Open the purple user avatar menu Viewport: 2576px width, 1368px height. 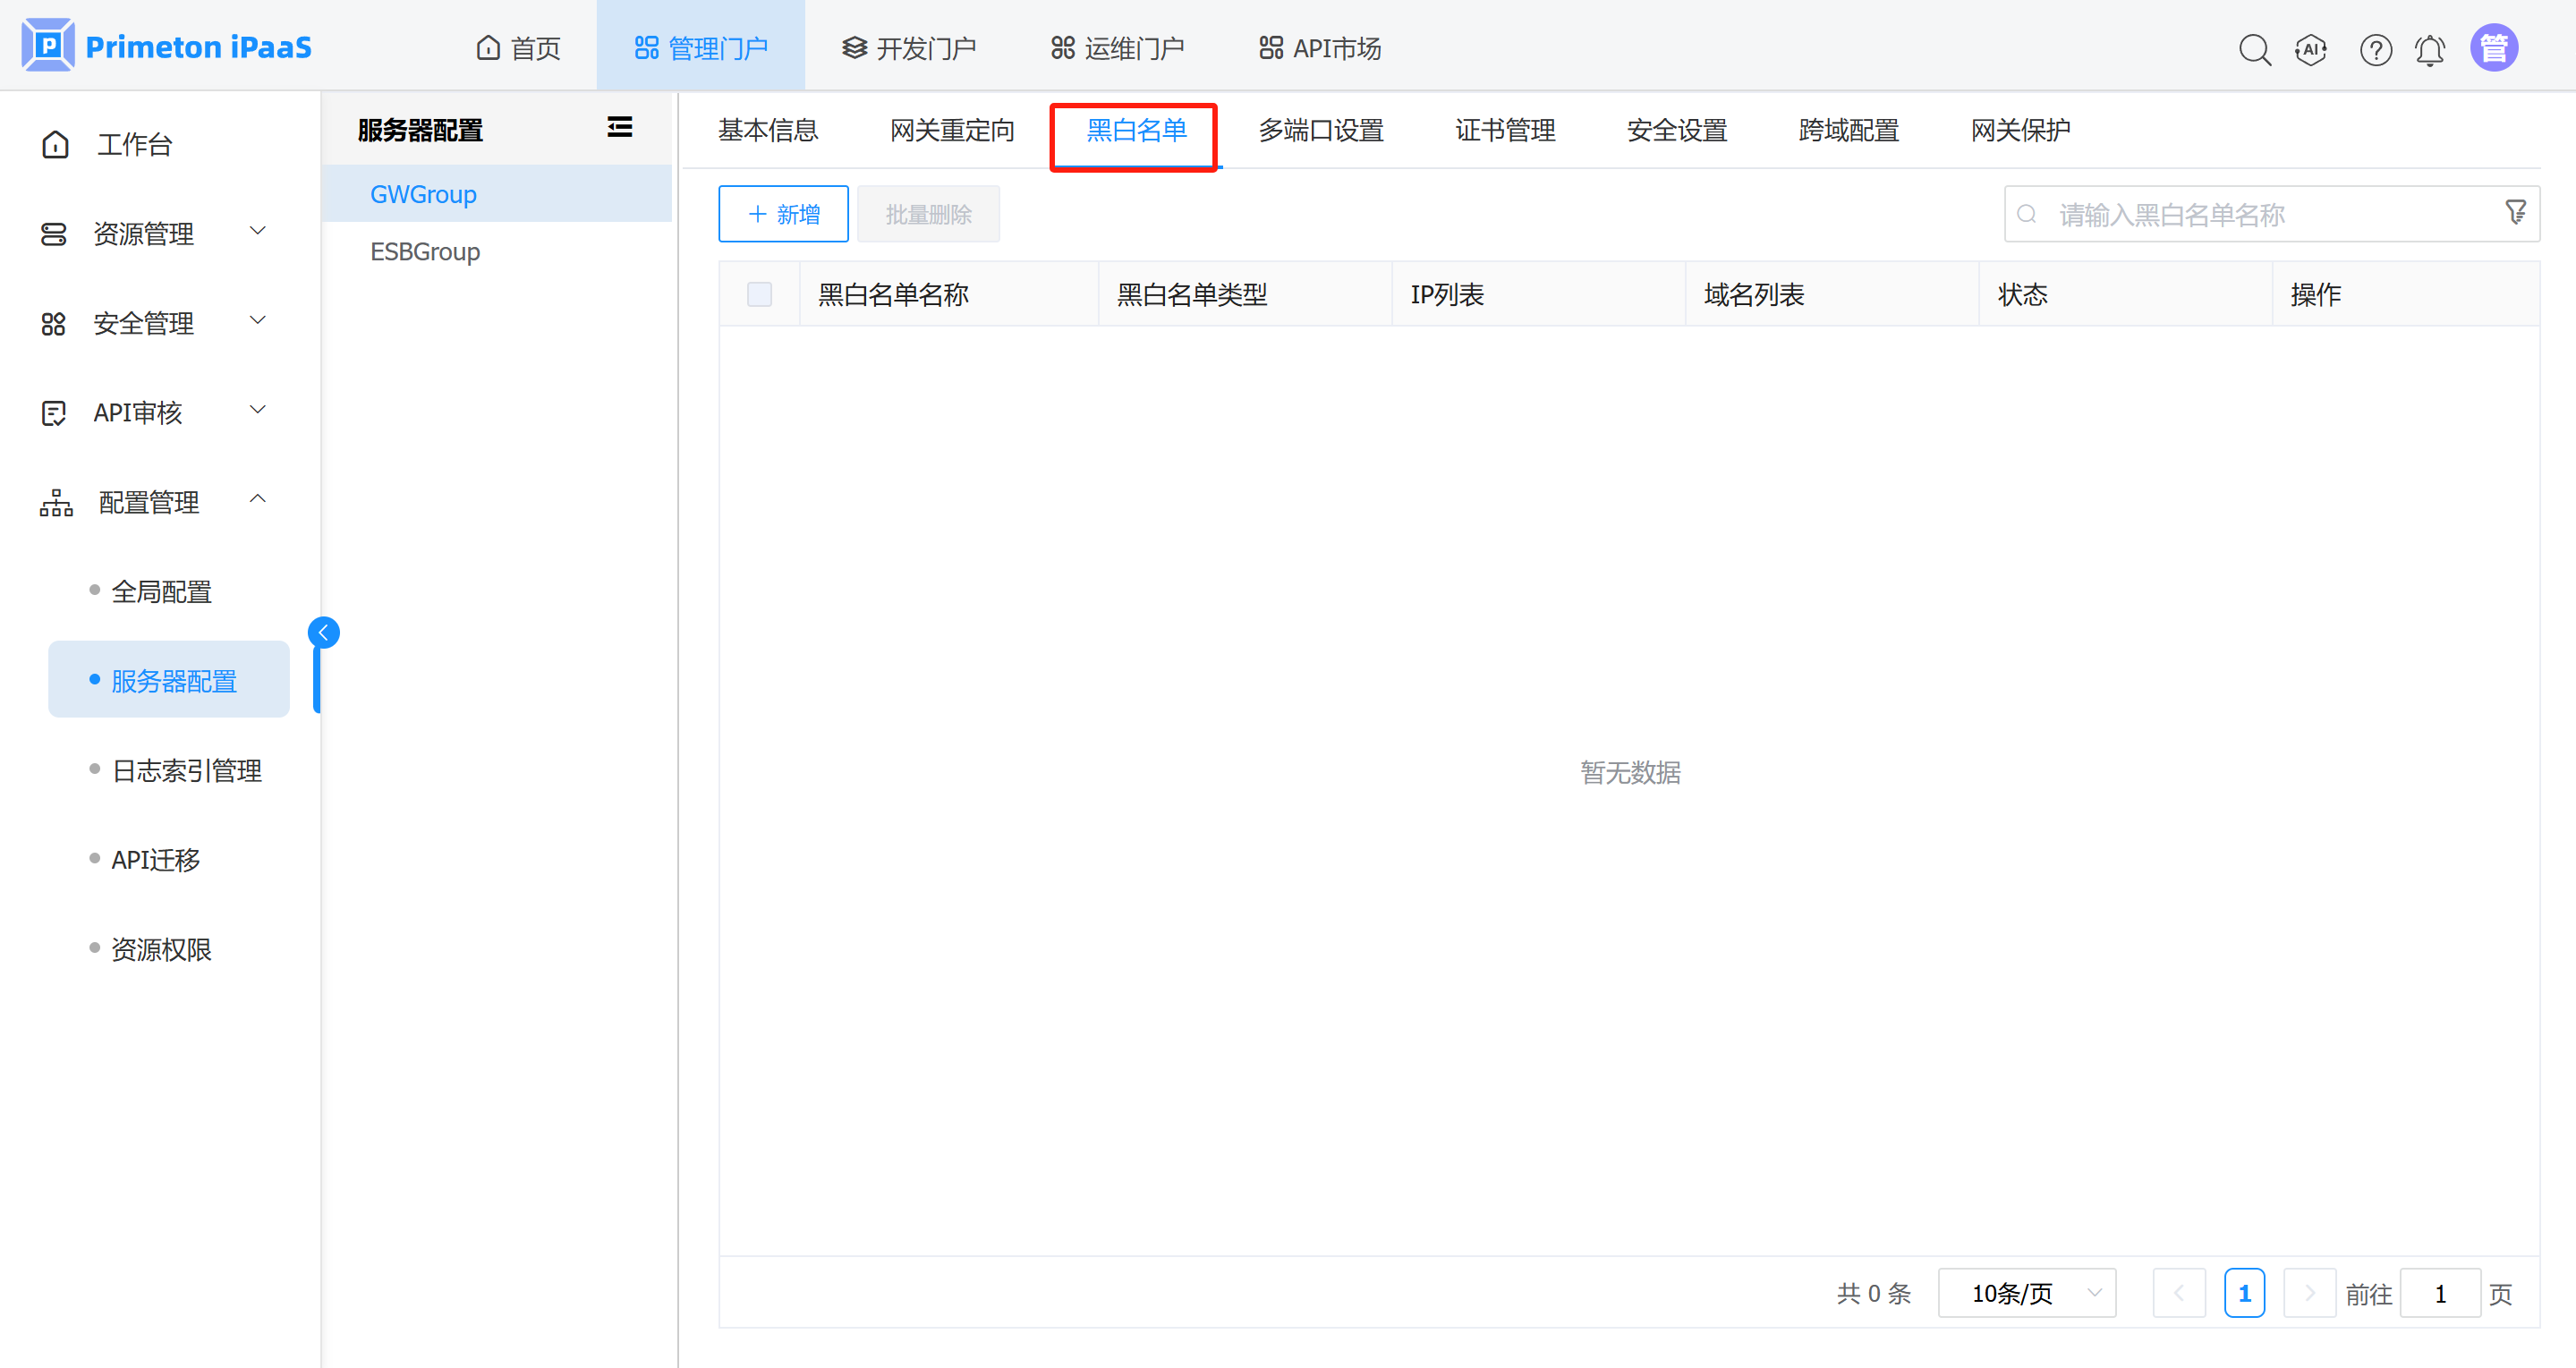(2493, 48)
